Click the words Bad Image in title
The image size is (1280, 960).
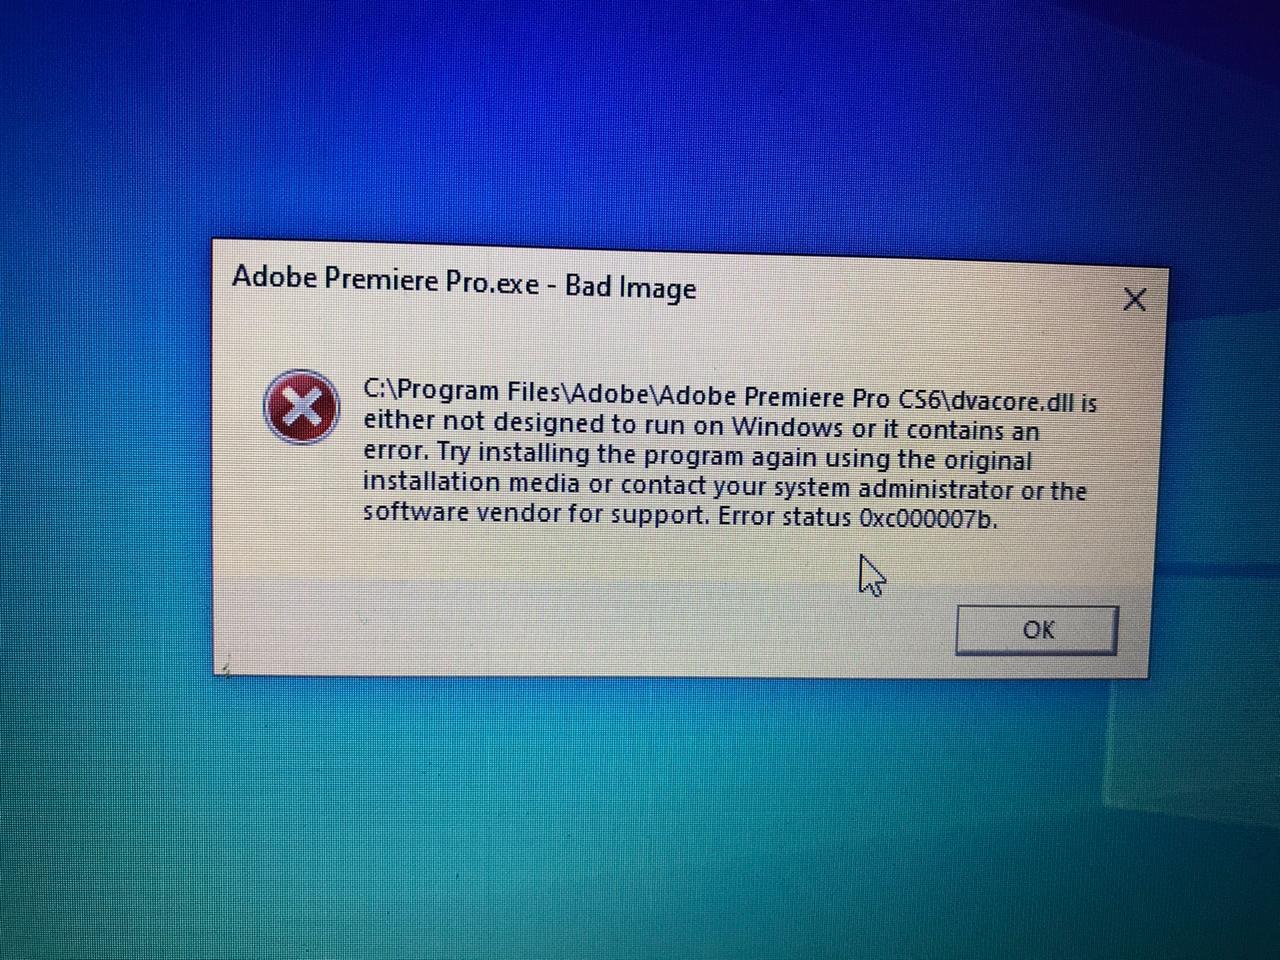(630, 288)
